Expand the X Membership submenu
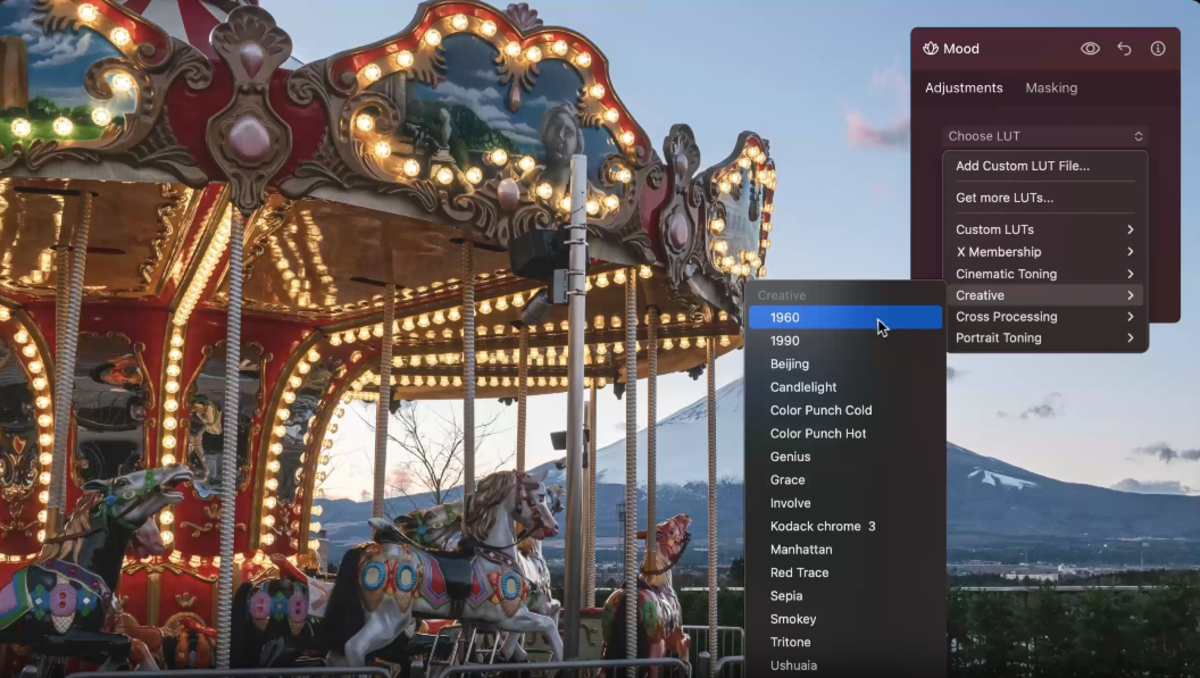The image size is (1200, 678). [x=999, y=251]
